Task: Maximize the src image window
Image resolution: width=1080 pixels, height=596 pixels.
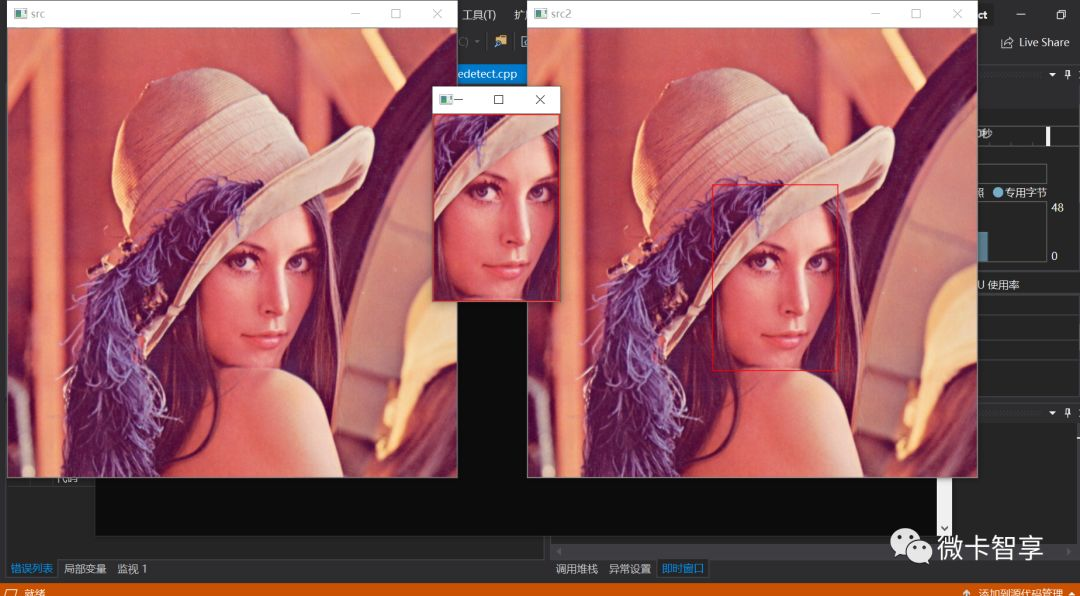Action: [x=396, y=14]
